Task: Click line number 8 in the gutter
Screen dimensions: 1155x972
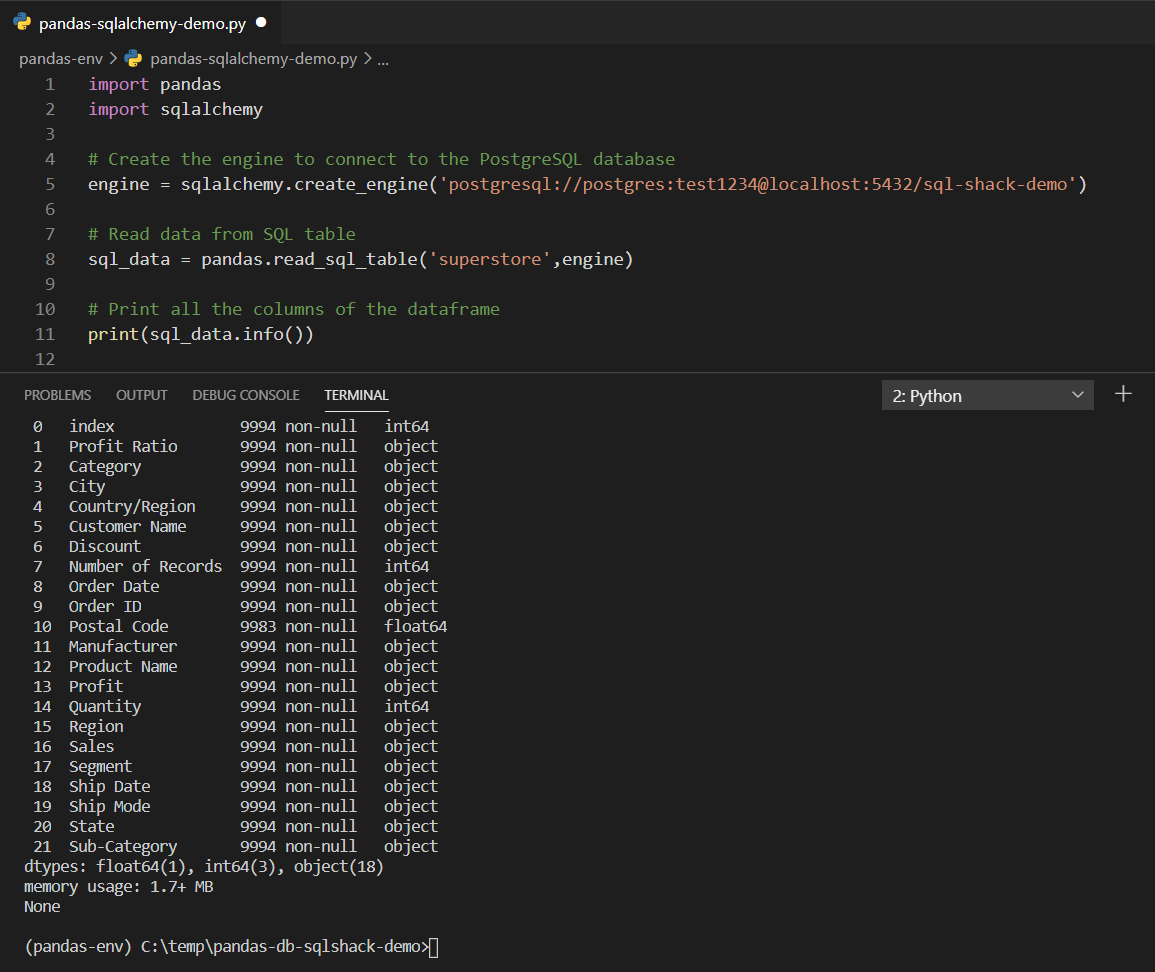Action: click(x=50, y=258)
